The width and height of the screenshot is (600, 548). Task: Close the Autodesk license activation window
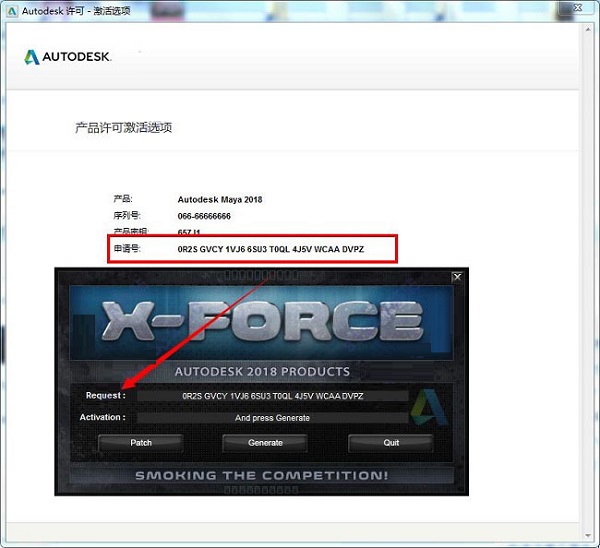[578, 7]
